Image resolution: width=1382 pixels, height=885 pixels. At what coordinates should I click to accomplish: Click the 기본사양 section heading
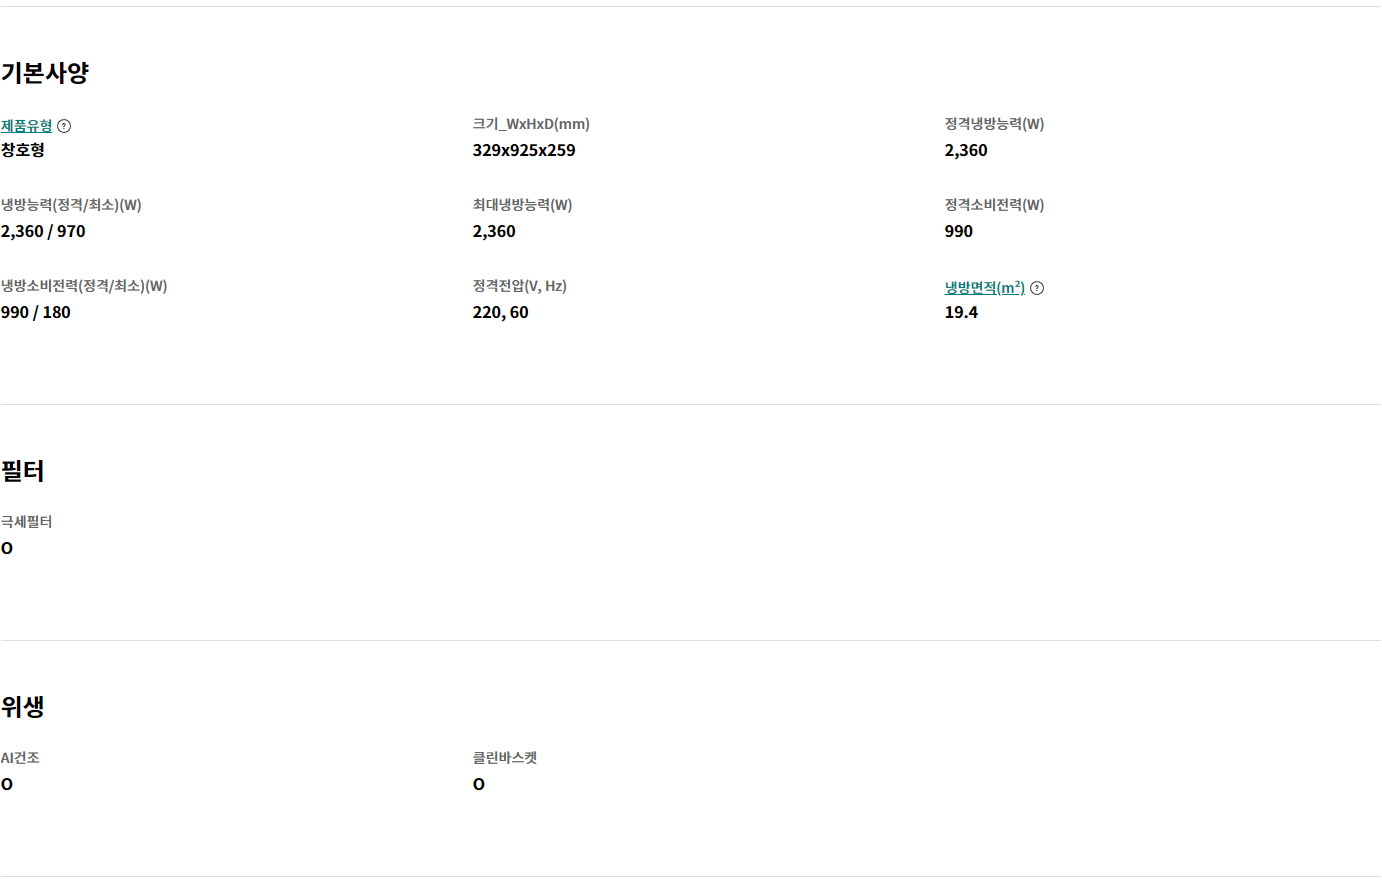45,73
